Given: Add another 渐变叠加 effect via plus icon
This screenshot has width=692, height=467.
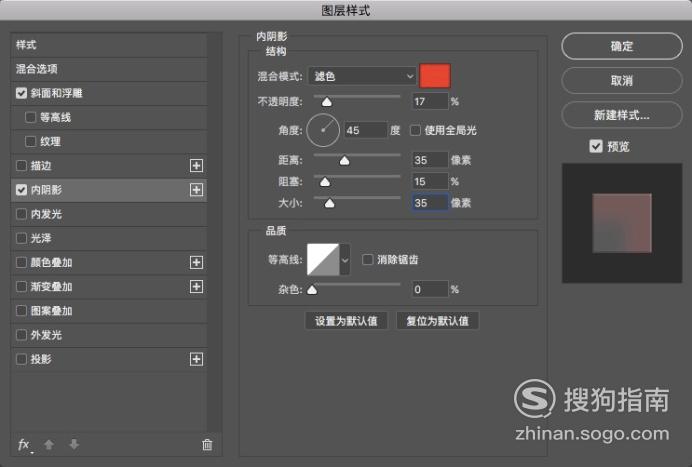Looking at the screenshot, I should tap(196, 286).
